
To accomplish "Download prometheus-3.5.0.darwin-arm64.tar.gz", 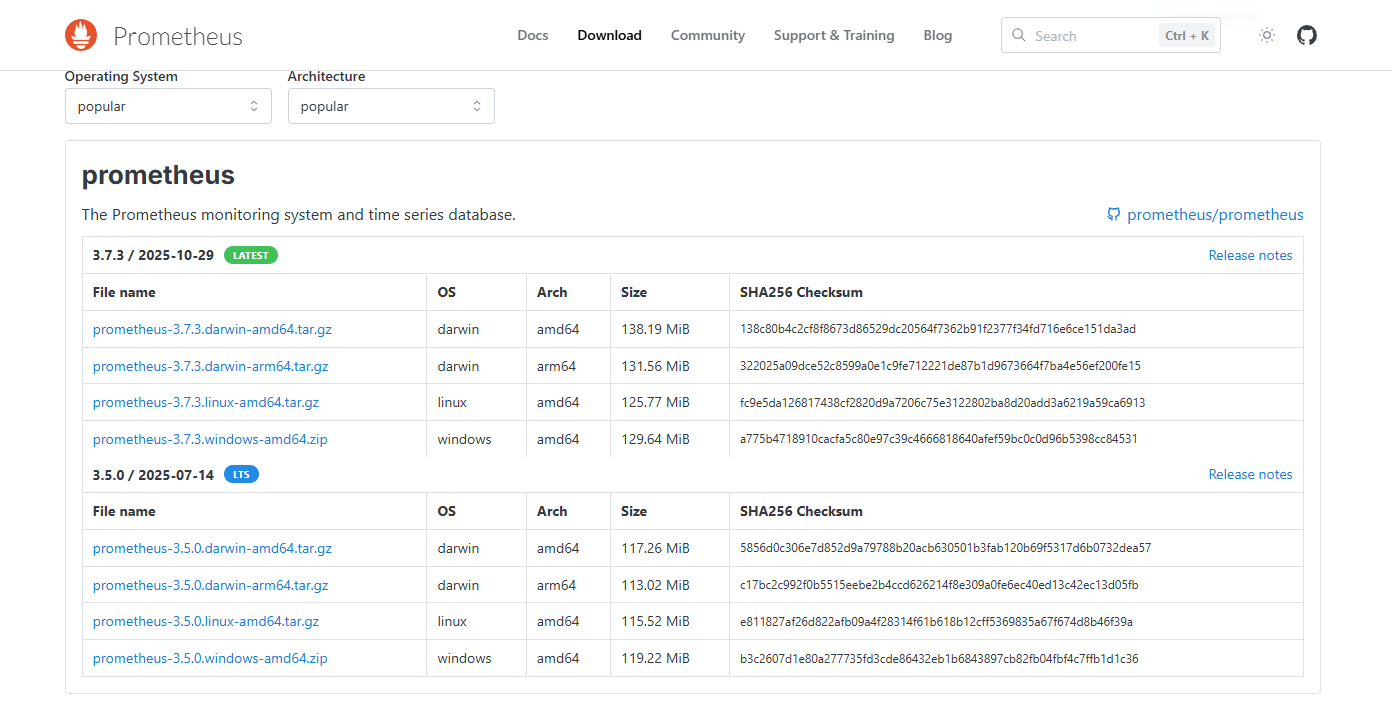I will pos(210,585).
